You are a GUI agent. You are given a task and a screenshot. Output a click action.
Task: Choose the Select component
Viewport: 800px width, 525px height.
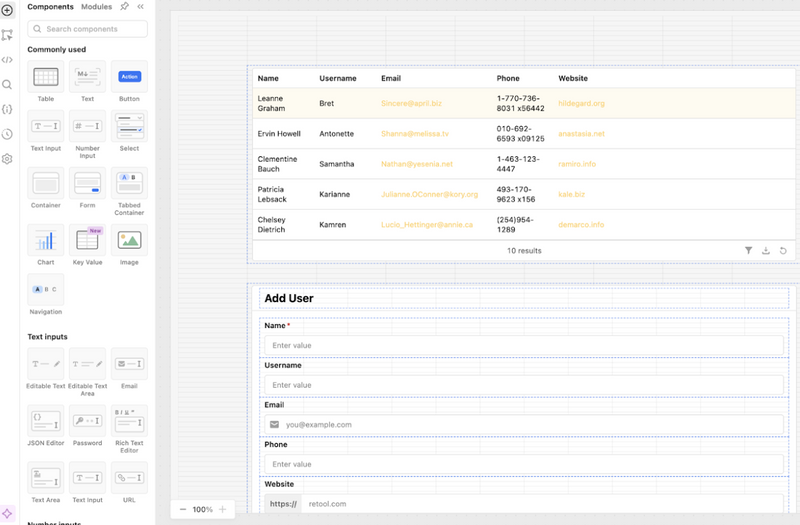click(x=129, y=131)
